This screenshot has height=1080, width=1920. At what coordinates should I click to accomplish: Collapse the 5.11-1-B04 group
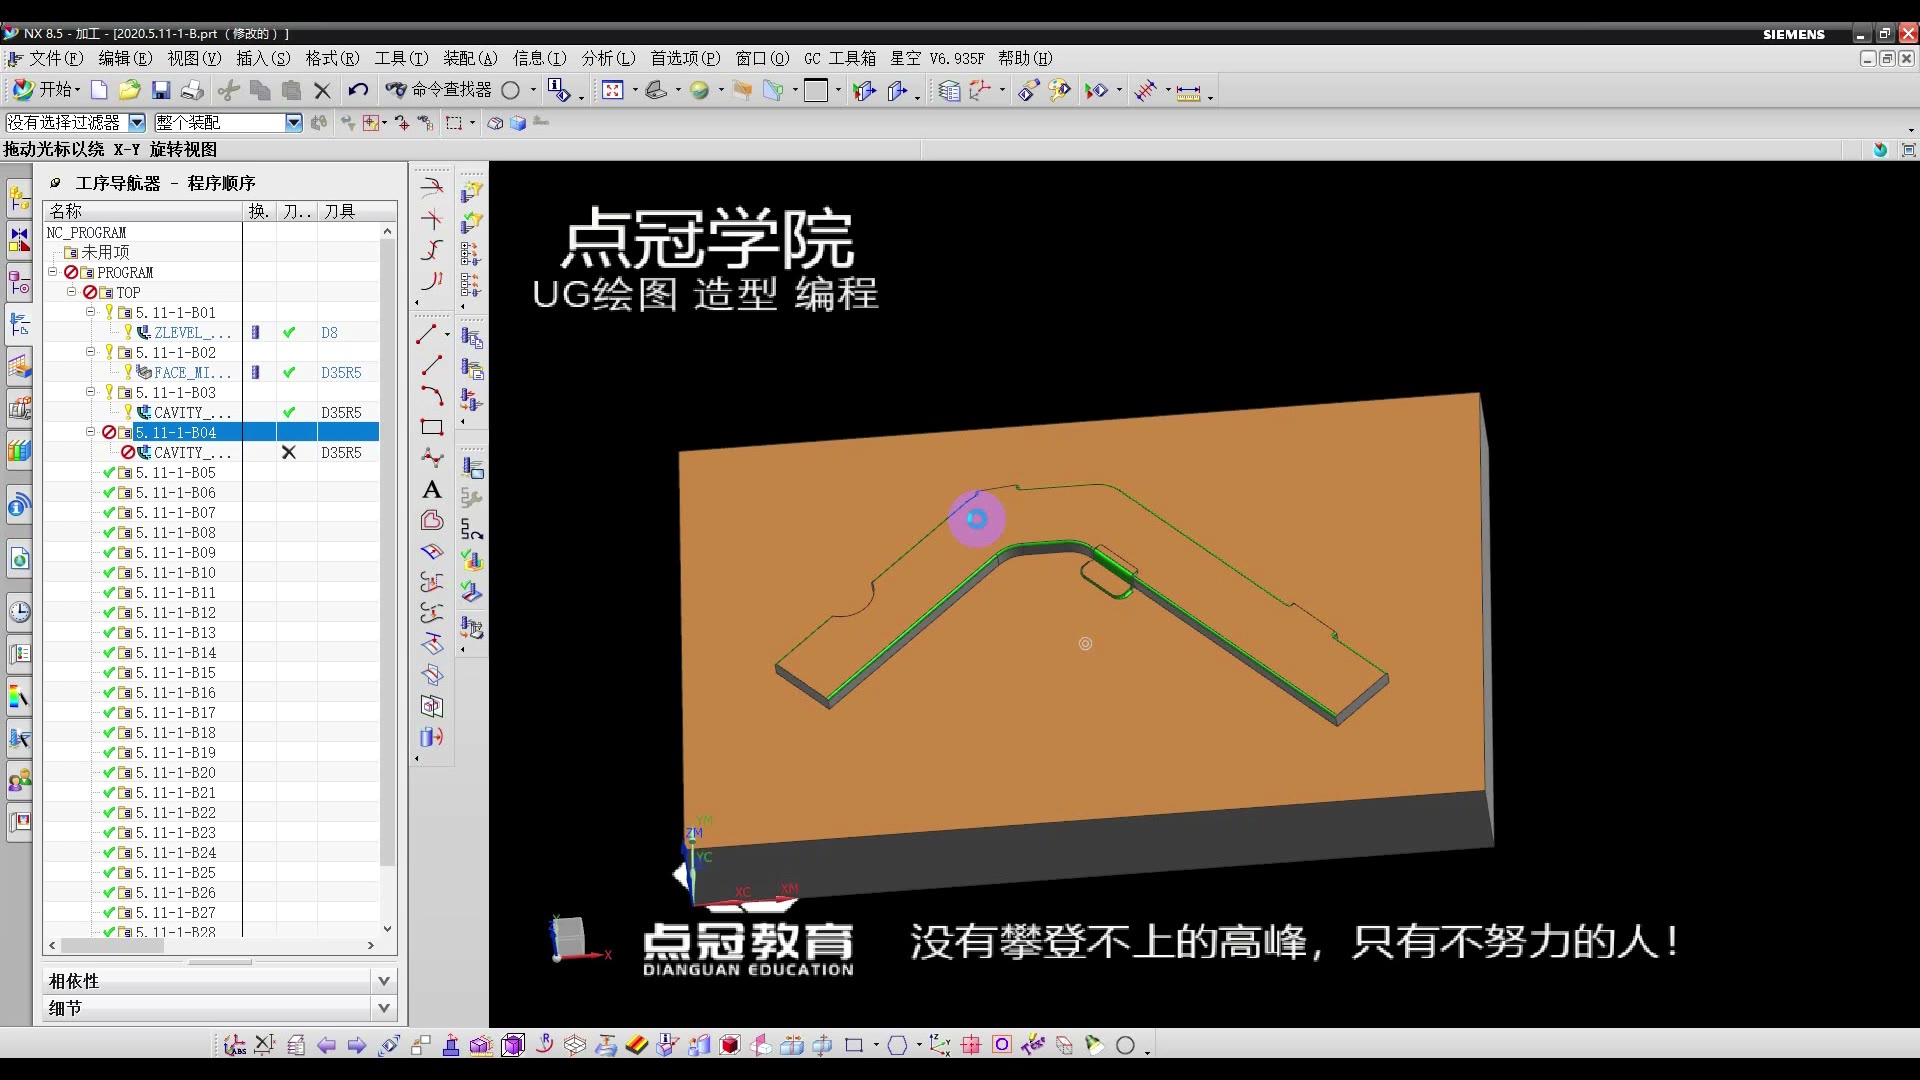tap(90, 432)
